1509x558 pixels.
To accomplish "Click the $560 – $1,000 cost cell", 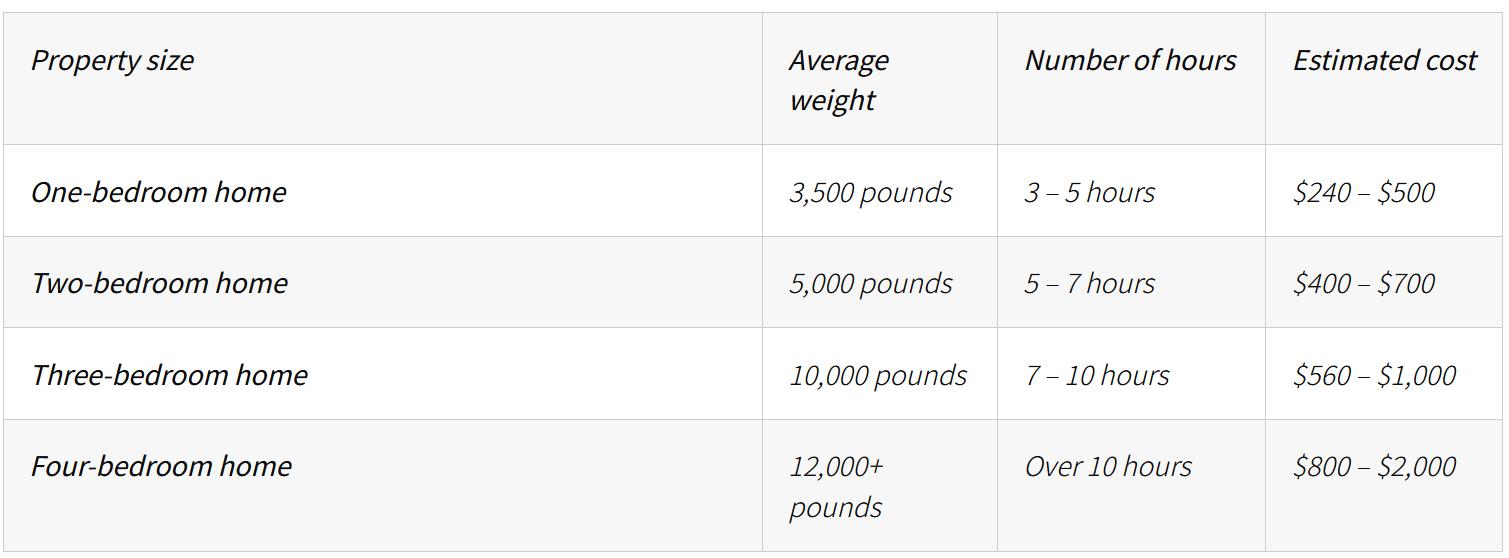I will [x=1385, y=375].
